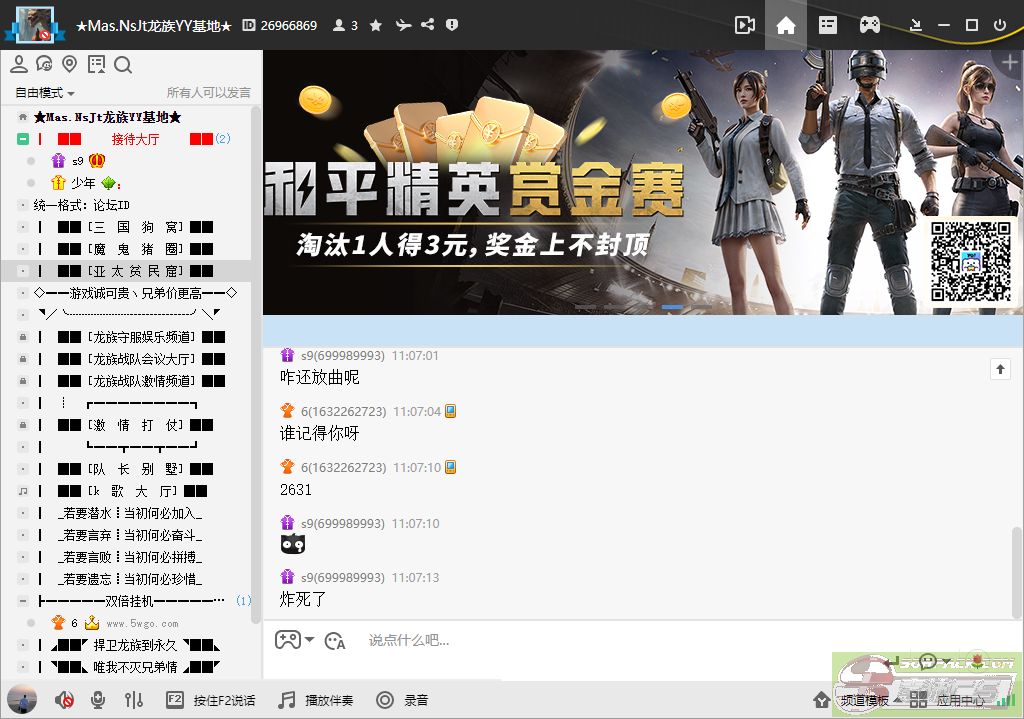Enter the 三国狗窝 channel
Screen dimensions: 1024x719
point(135,227)
